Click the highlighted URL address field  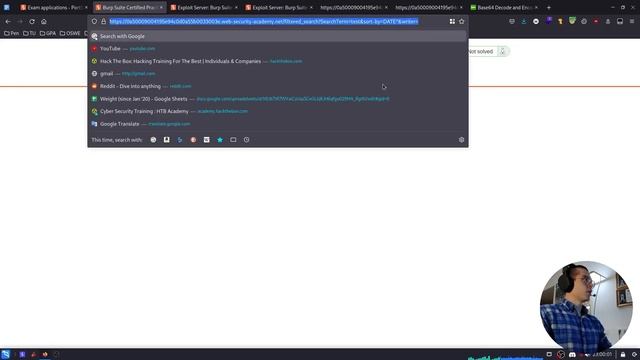[264, 21]
